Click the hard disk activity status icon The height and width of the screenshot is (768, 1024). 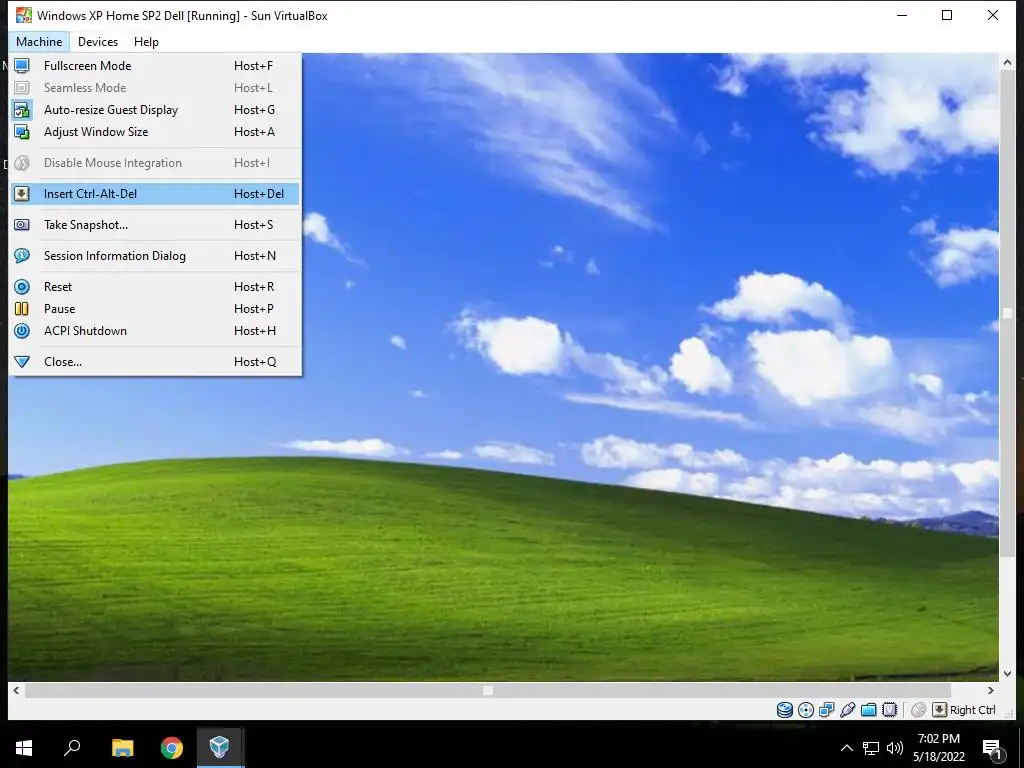(x=784, y=710)
